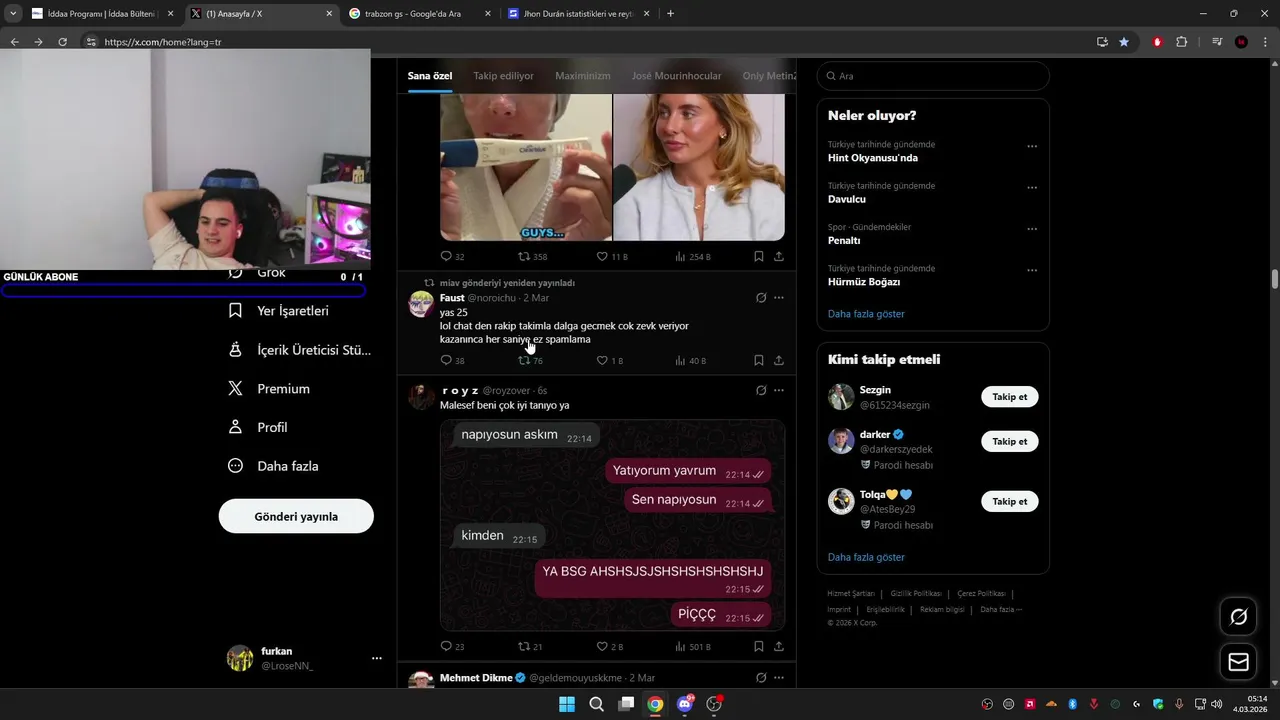The image size is (1280, 720).
Task: Open options for Hürmüz Boğazı trend
Action: click(x=1032, y=270)
